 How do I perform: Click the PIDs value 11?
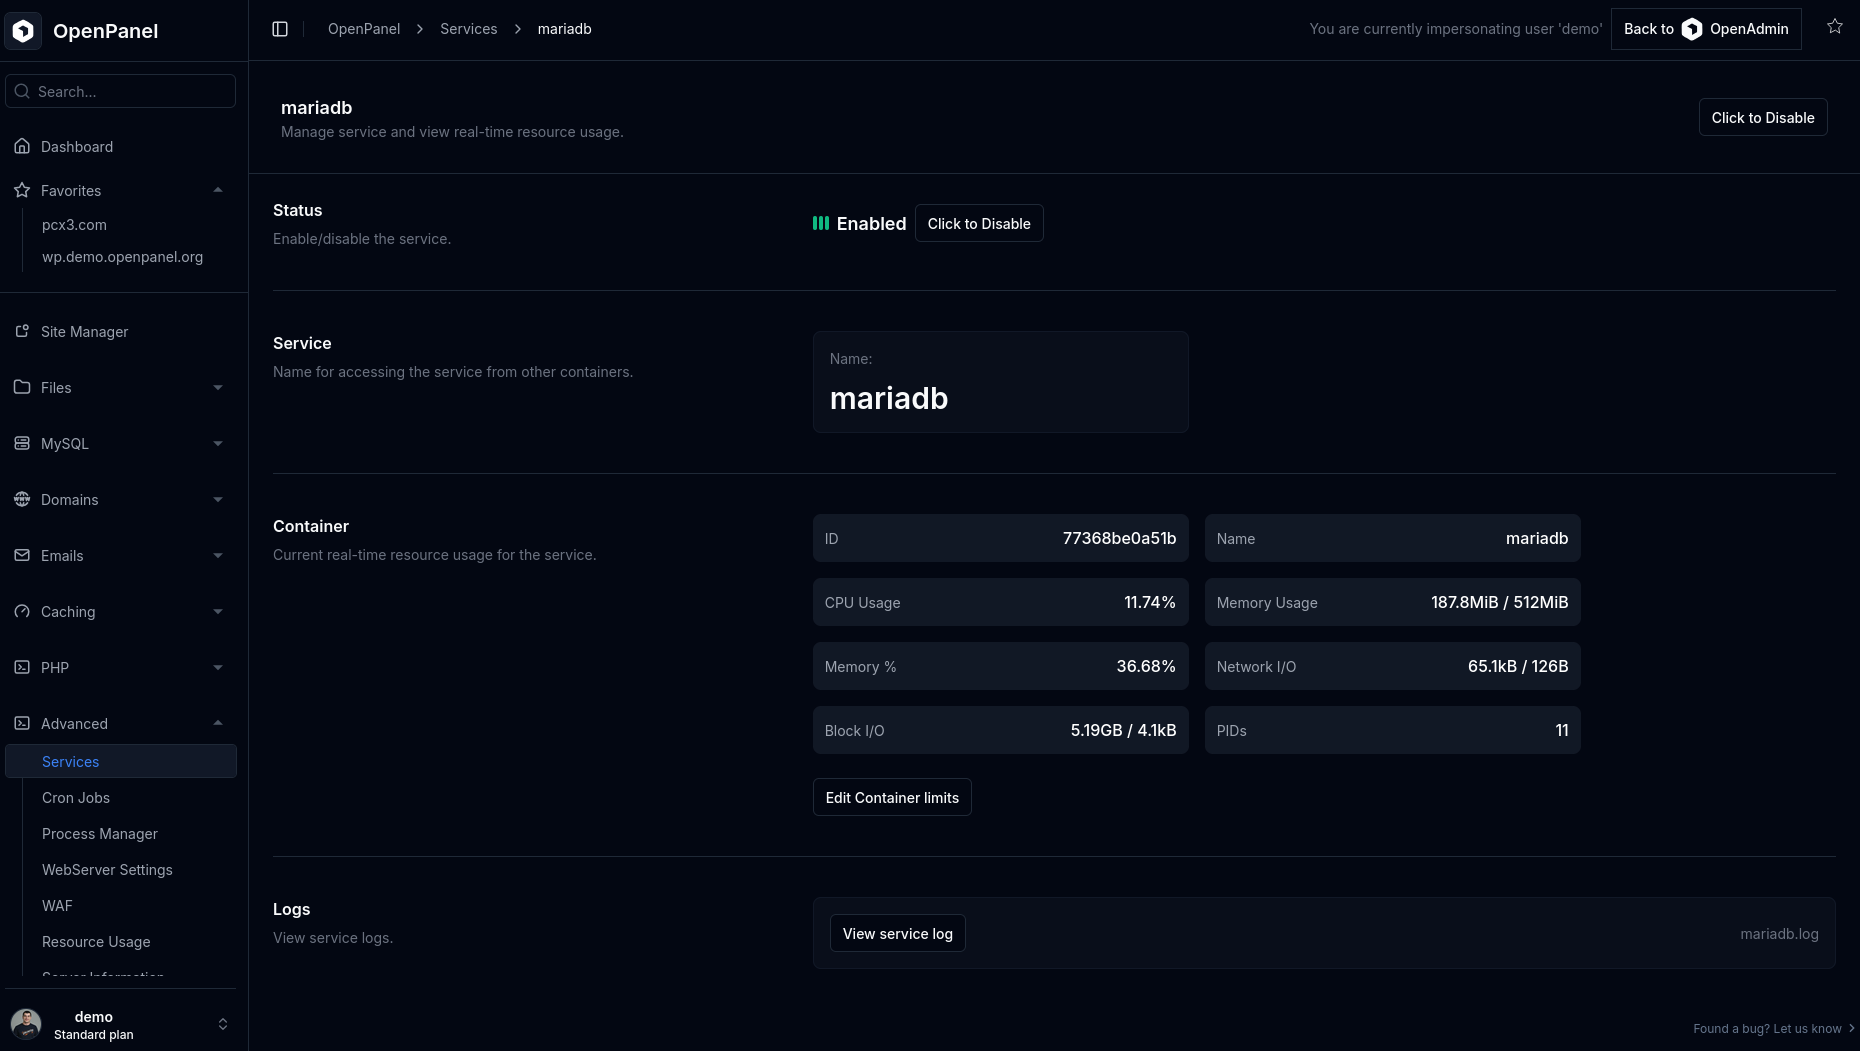1562,730
